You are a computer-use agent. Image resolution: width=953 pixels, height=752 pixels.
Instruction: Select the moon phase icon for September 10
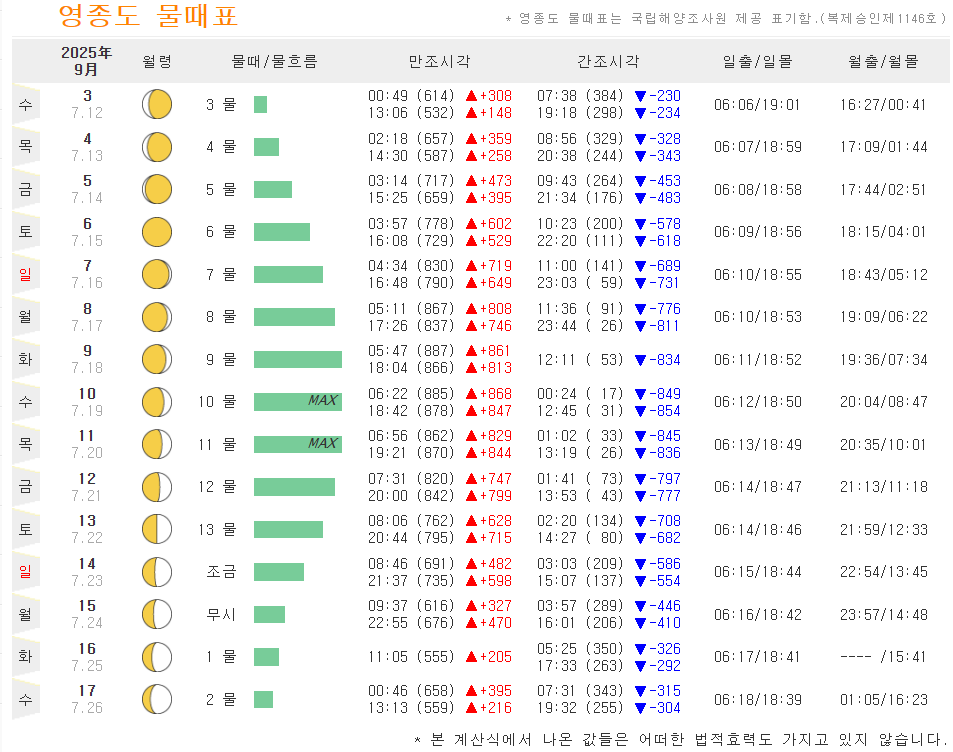tap(156, 400)
